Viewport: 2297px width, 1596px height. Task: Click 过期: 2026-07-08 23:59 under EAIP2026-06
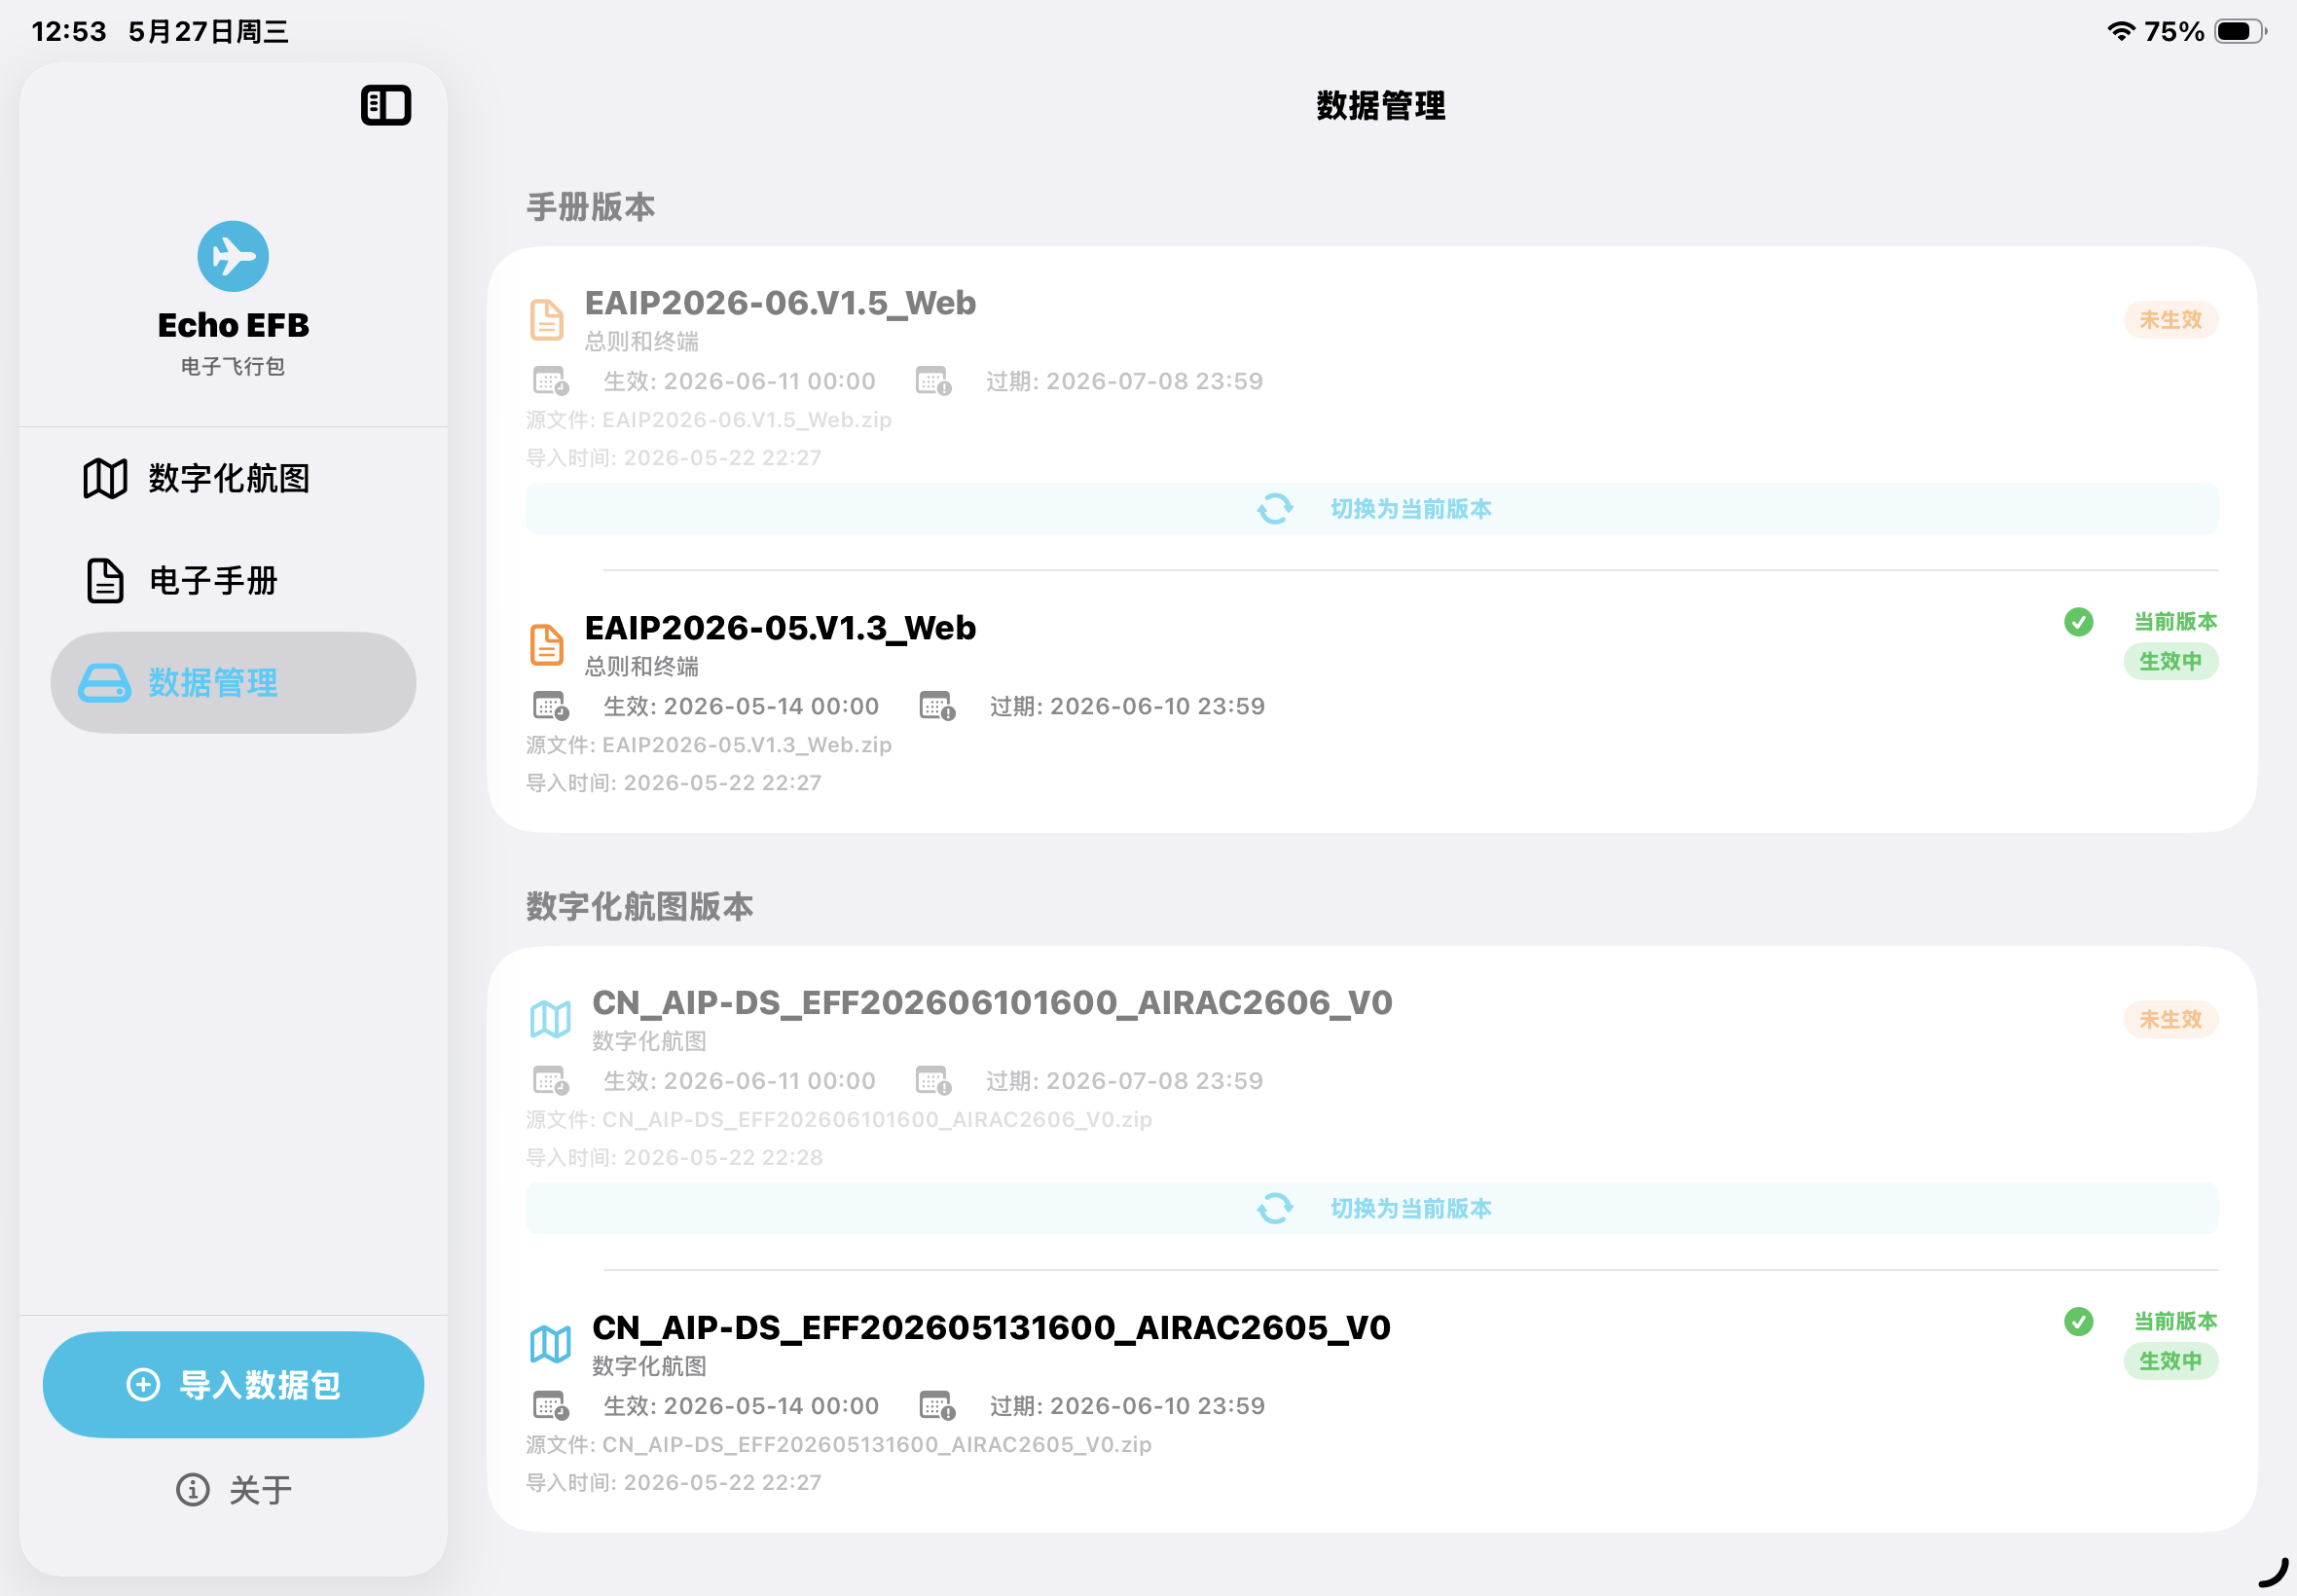point(1125,381)
